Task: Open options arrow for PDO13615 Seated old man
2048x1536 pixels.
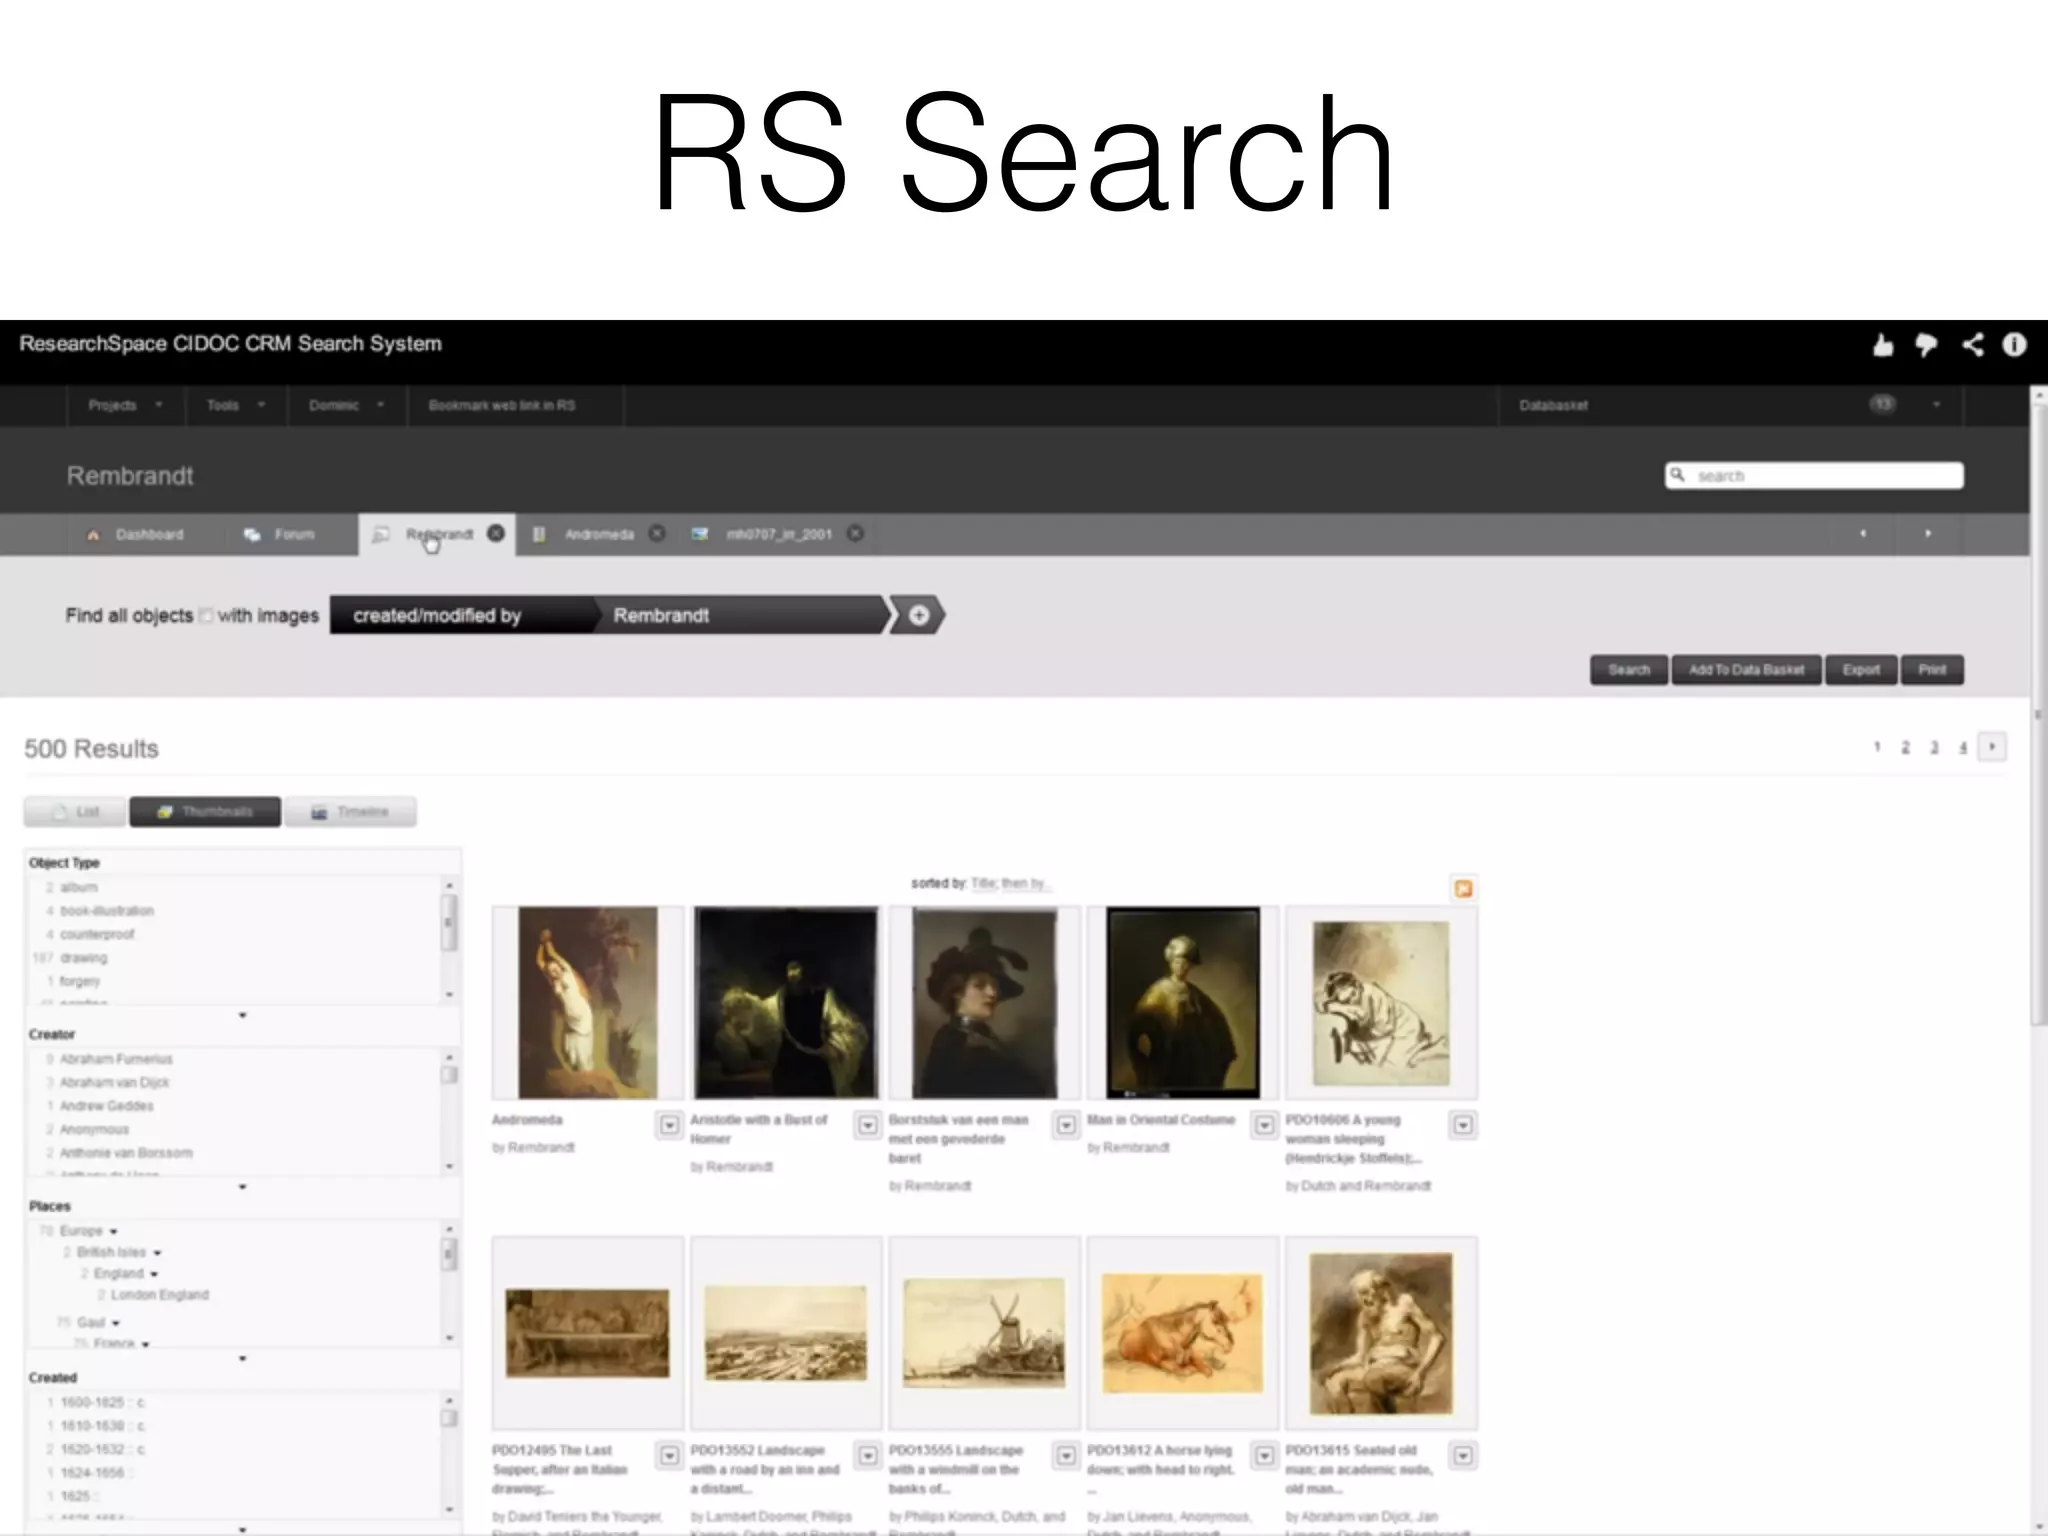Action: [x=1463, y=1455]
